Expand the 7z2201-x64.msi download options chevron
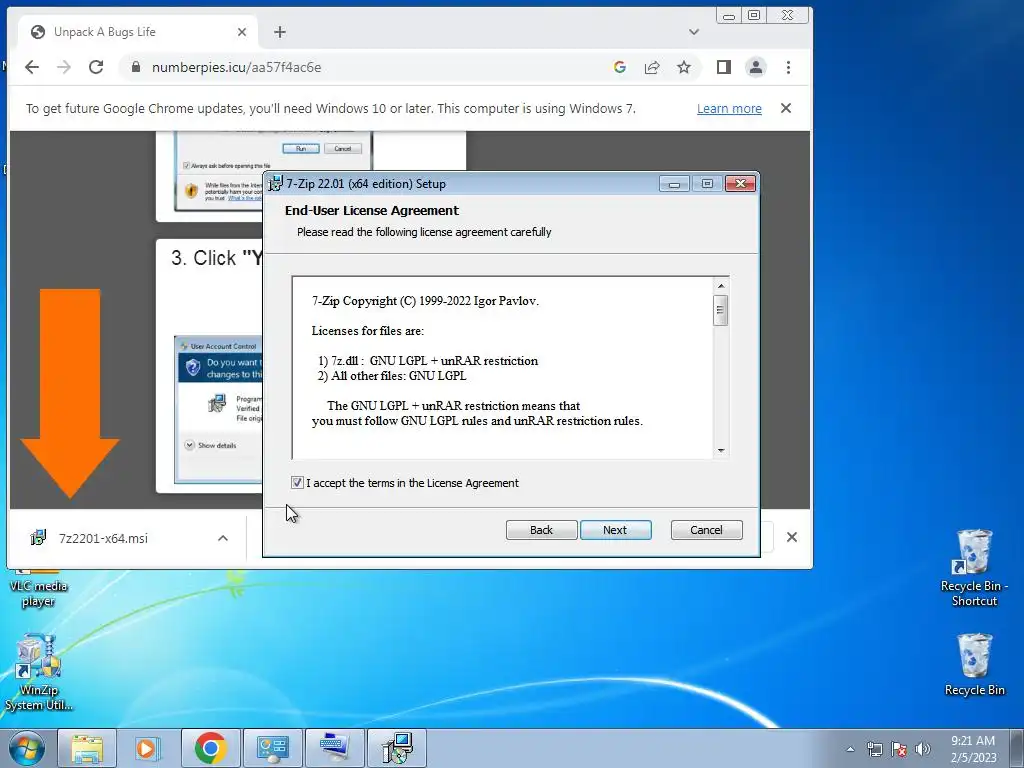The width and height of the screenshot is (1024, 768). pyautogui.click(x=223, y=538)
